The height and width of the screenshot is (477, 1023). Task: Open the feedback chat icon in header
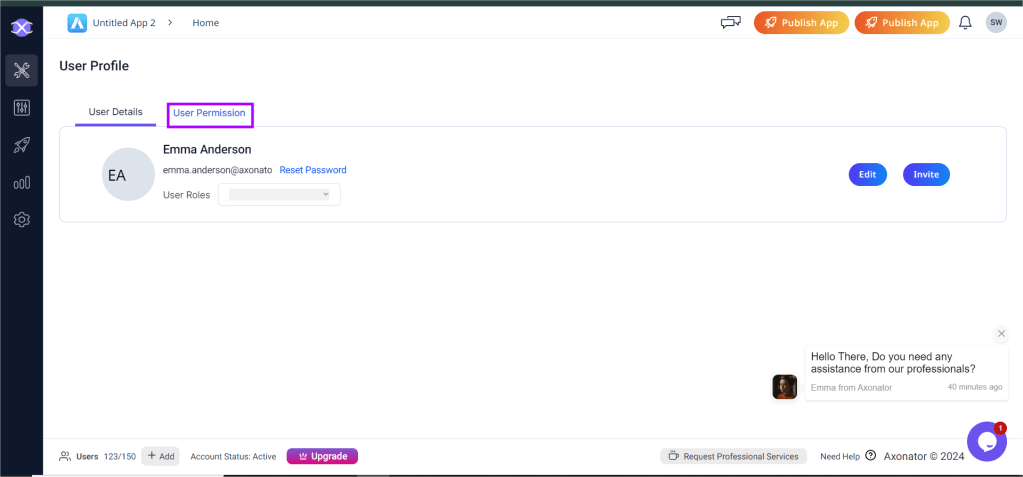[730, 22]
